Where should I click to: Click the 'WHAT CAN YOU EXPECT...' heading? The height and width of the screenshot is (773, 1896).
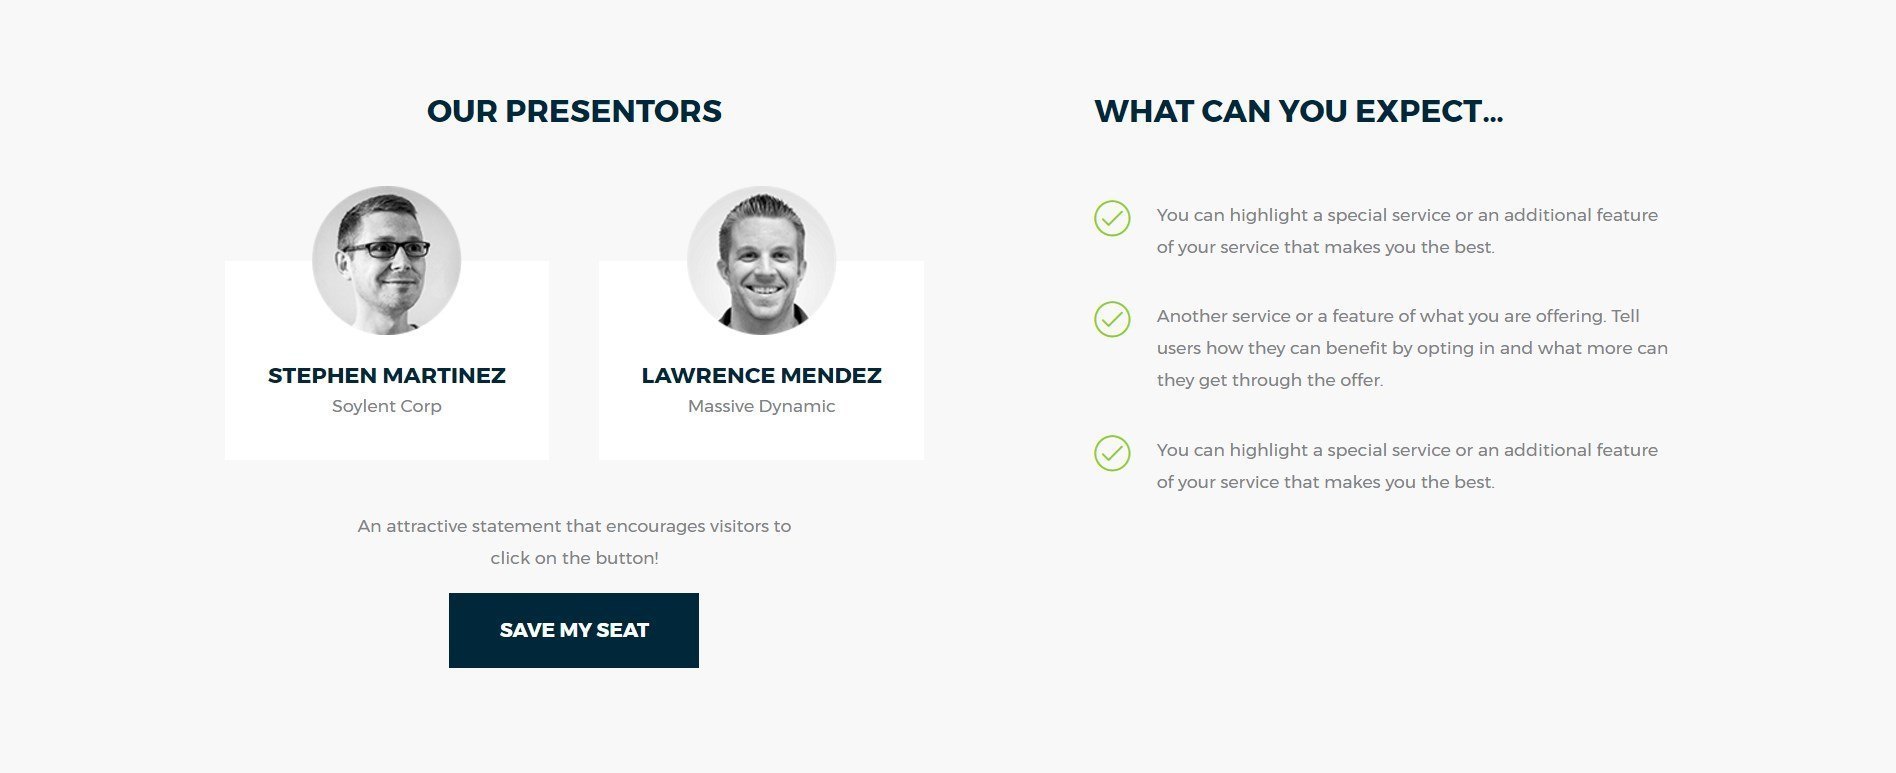coord(1300,111)
